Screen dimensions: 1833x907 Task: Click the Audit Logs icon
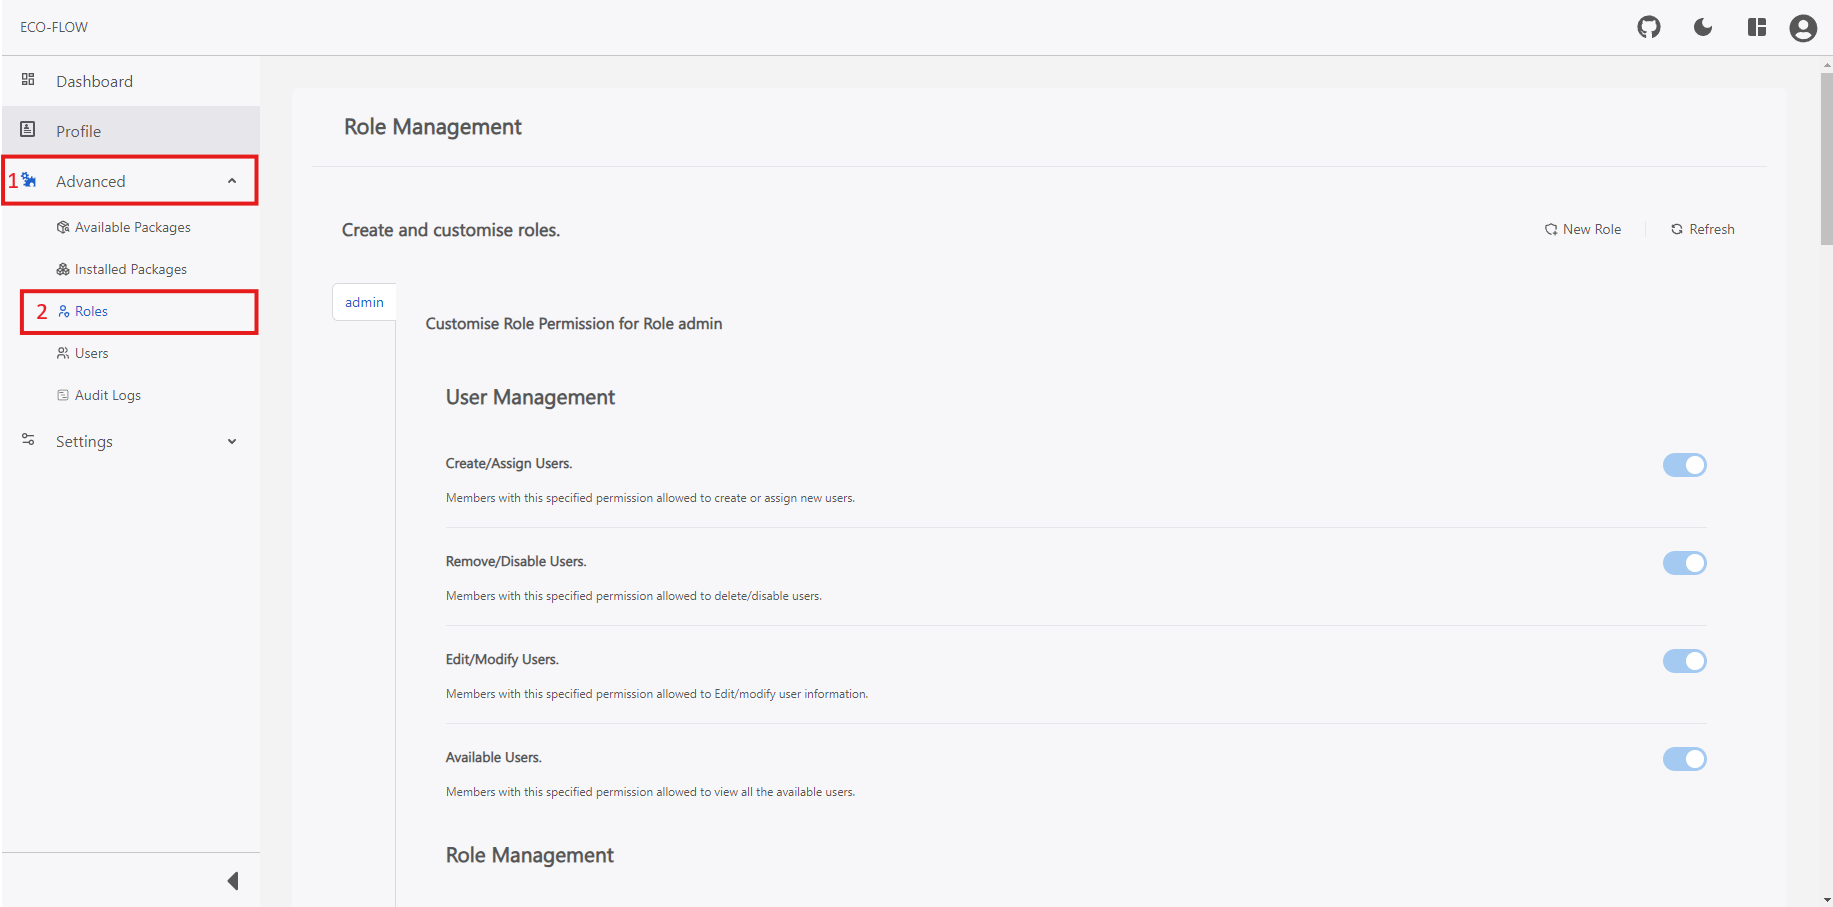point(63,395)
